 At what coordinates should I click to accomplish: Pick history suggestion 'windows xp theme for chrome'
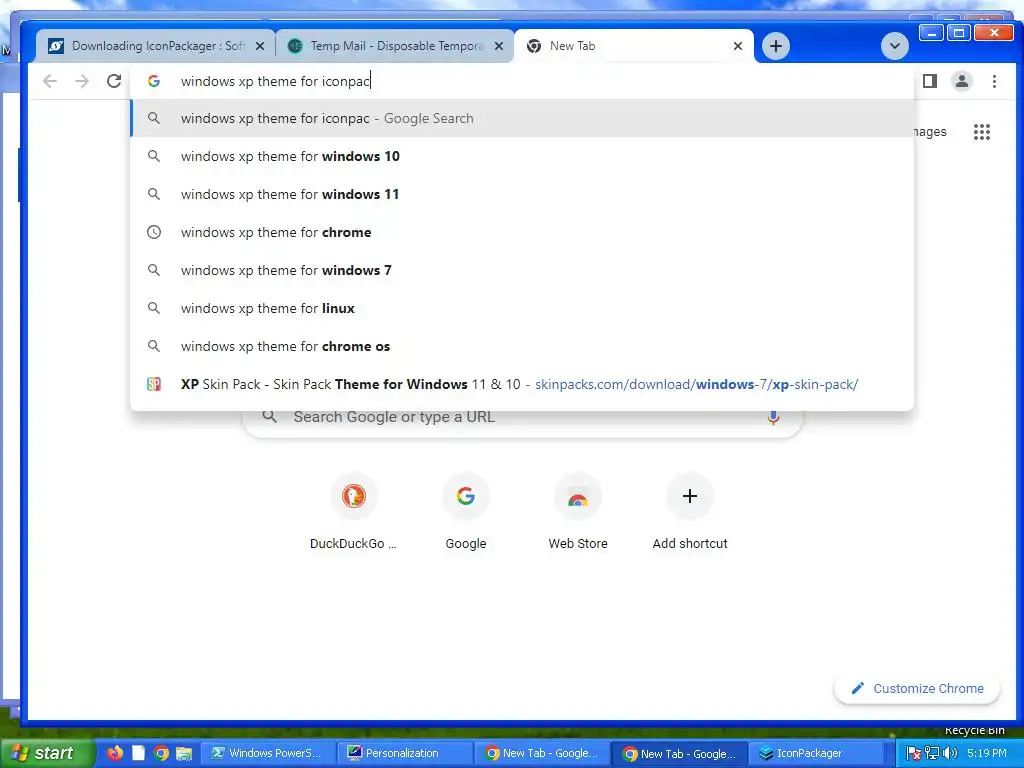(x=522, y=232)
